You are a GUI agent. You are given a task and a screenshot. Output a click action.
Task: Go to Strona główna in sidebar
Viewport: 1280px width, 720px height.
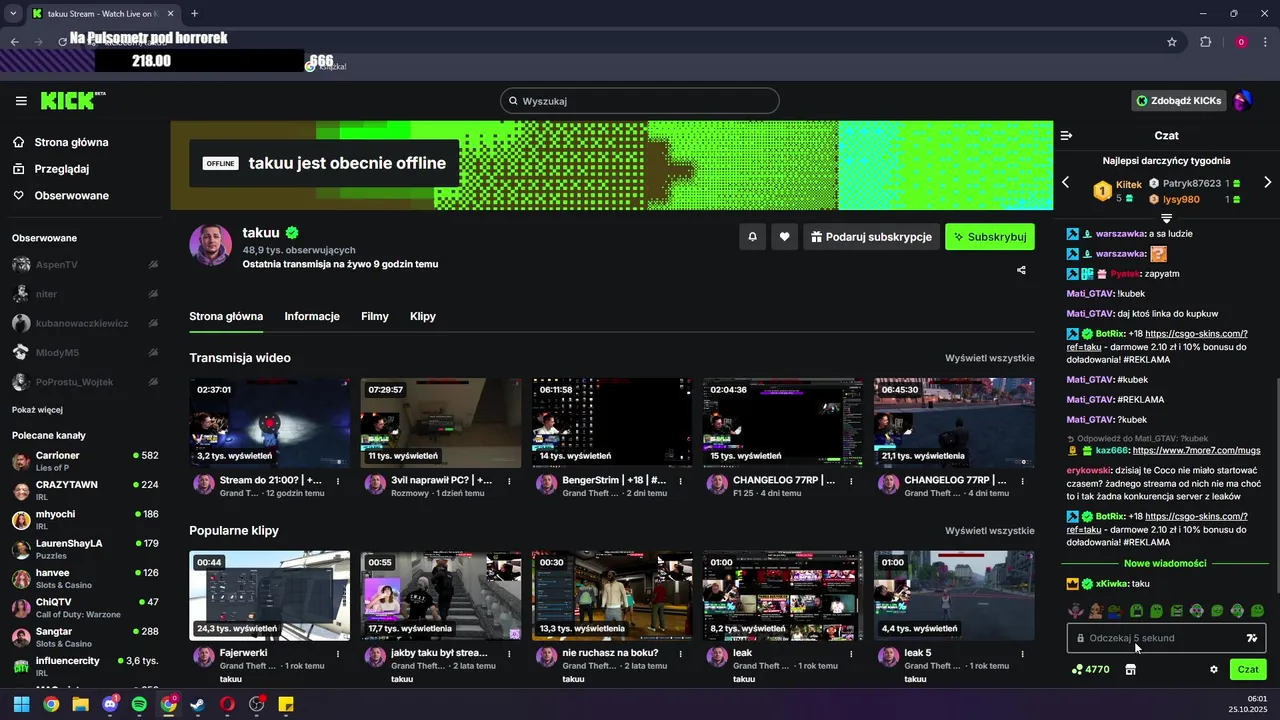pos(71,142)
